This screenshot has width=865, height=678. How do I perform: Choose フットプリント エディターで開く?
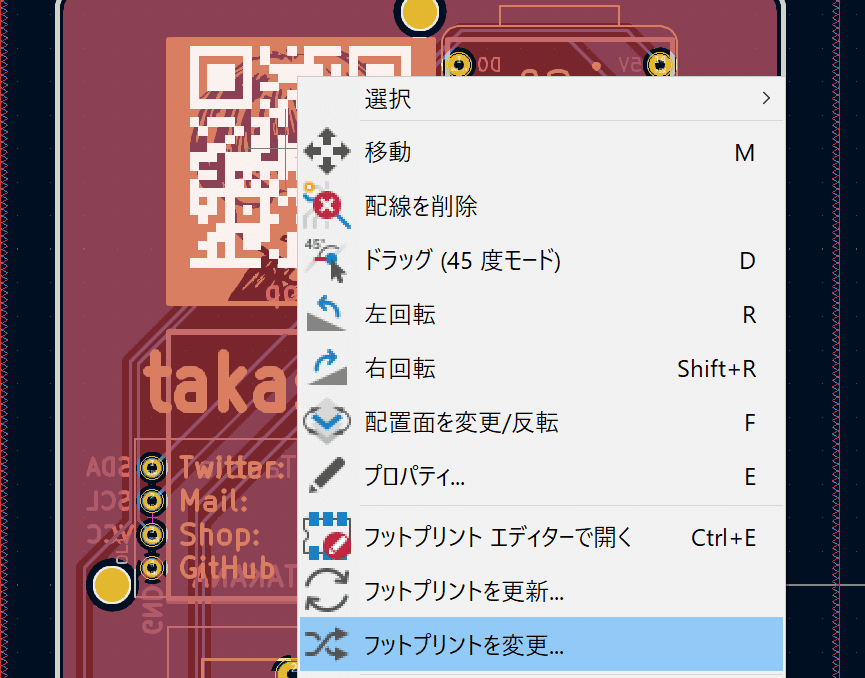[541, 537]
